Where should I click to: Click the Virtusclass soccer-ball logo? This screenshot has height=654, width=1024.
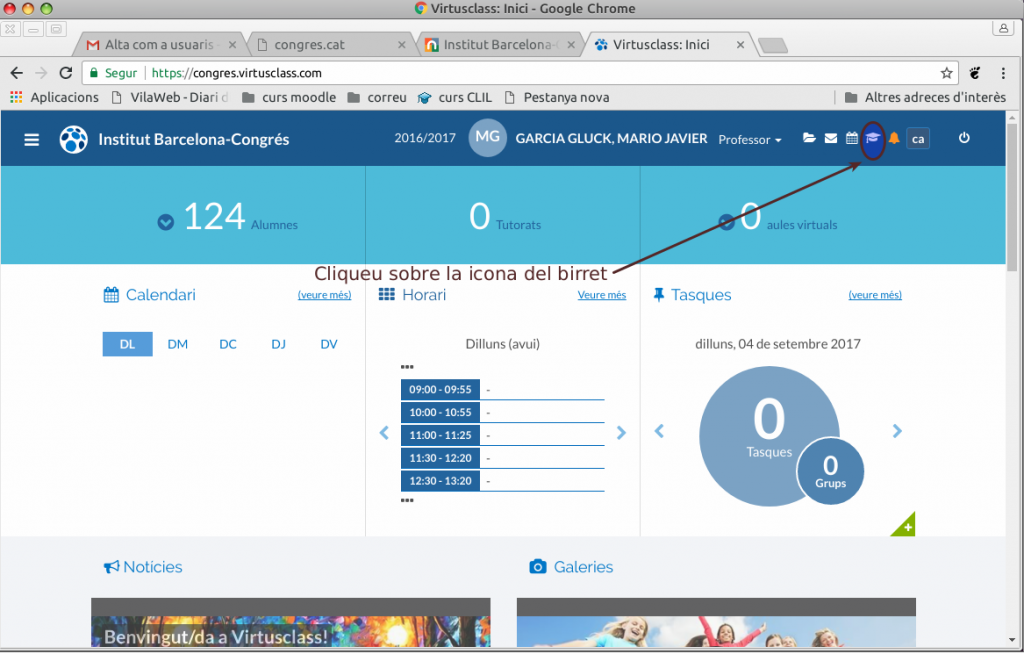coord(74,139)
